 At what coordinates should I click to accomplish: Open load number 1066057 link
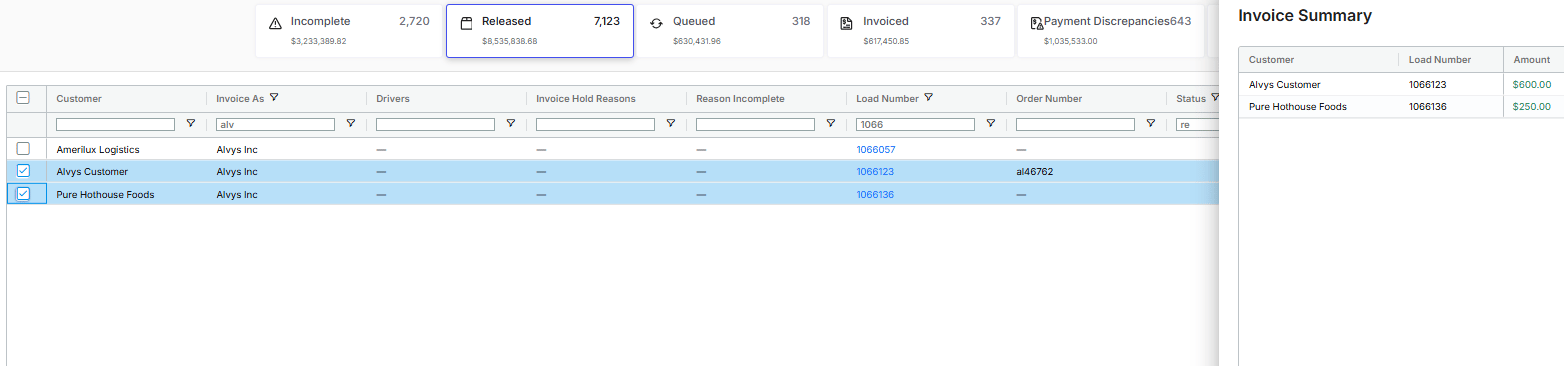pyautogui.click(x=875, y=149)
